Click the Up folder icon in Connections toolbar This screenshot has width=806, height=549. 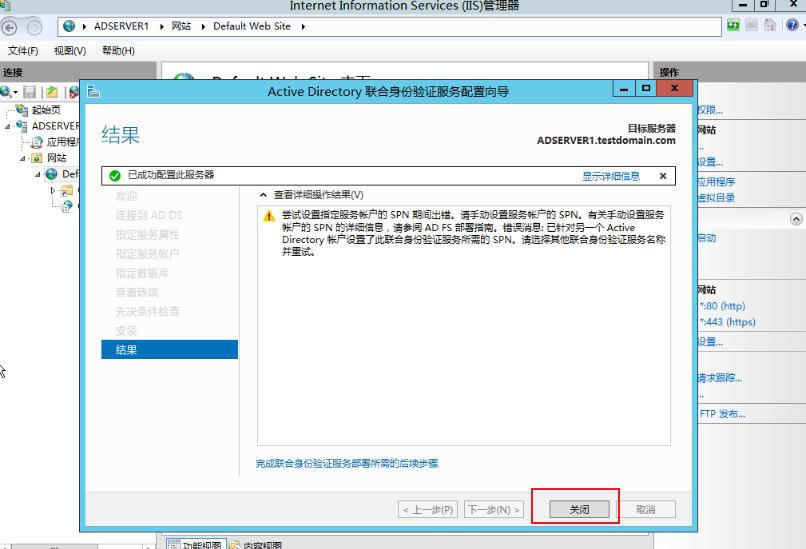coord(52,92)
